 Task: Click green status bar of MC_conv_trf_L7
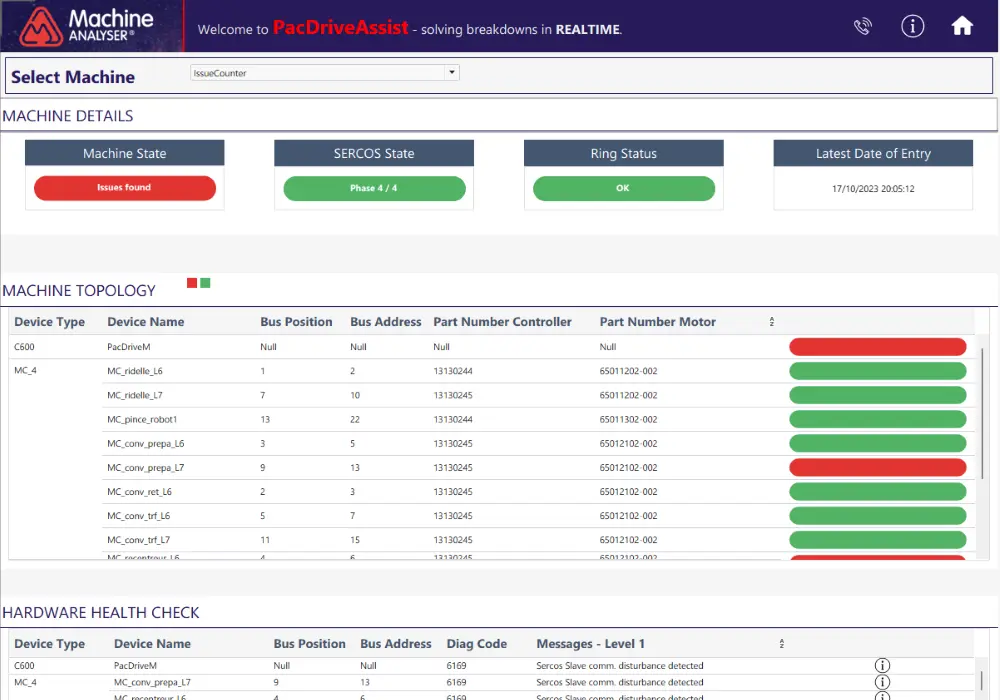point(878,540)
